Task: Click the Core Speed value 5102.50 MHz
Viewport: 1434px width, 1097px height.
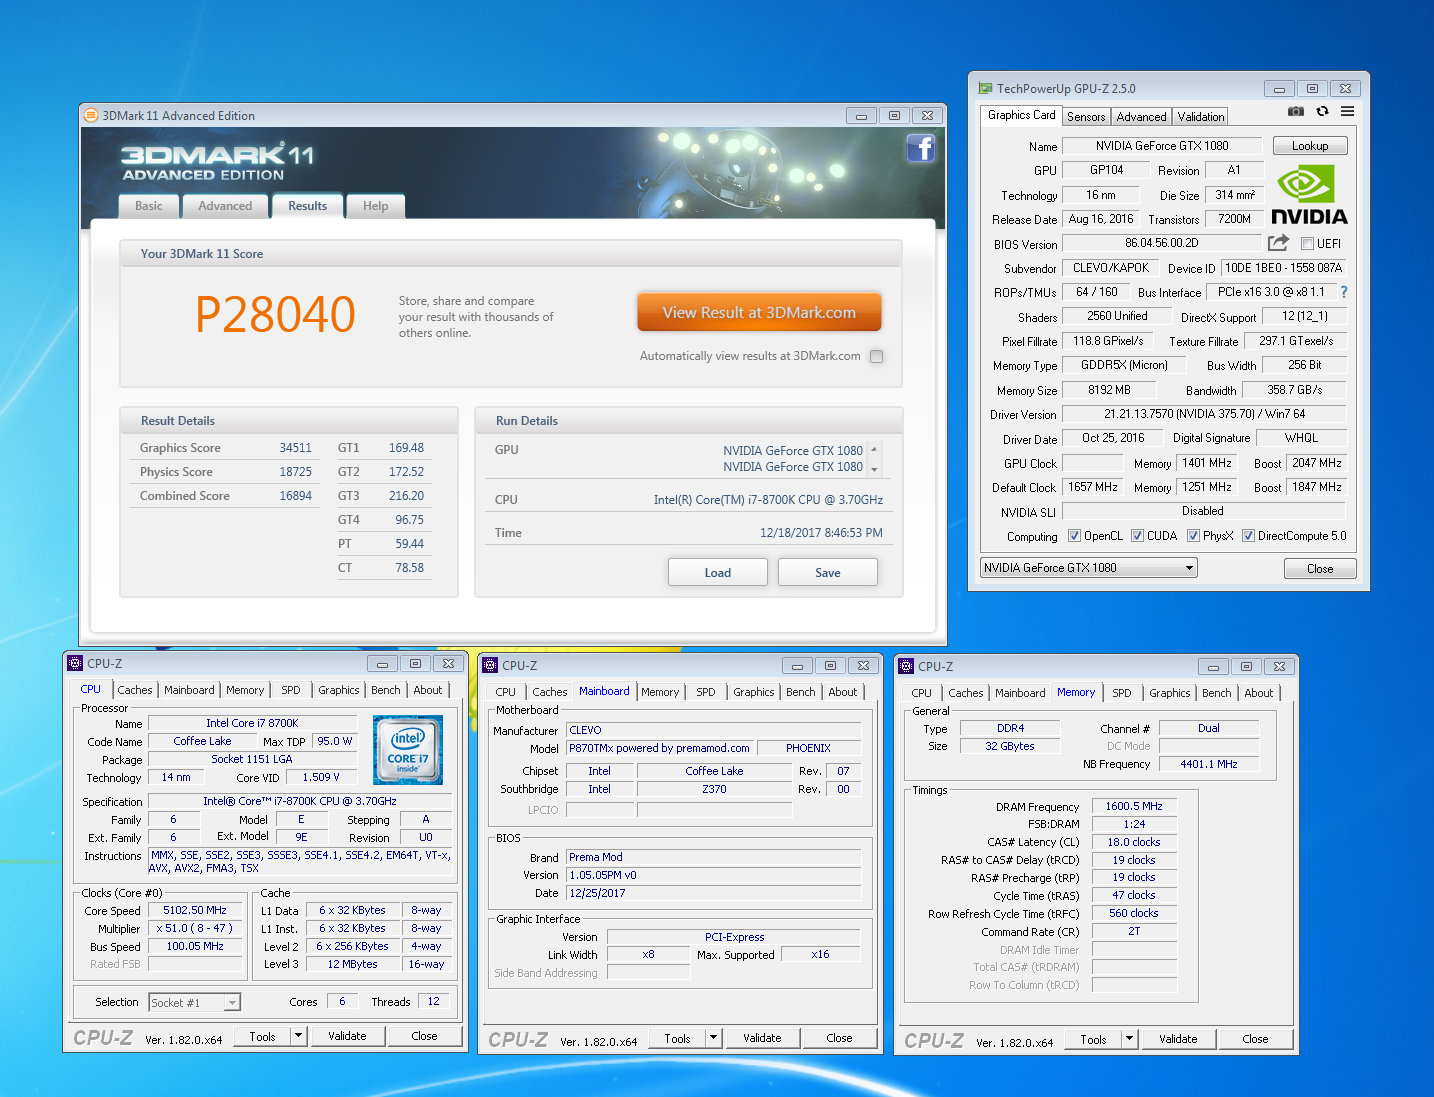Action: (x=196, y=910)
